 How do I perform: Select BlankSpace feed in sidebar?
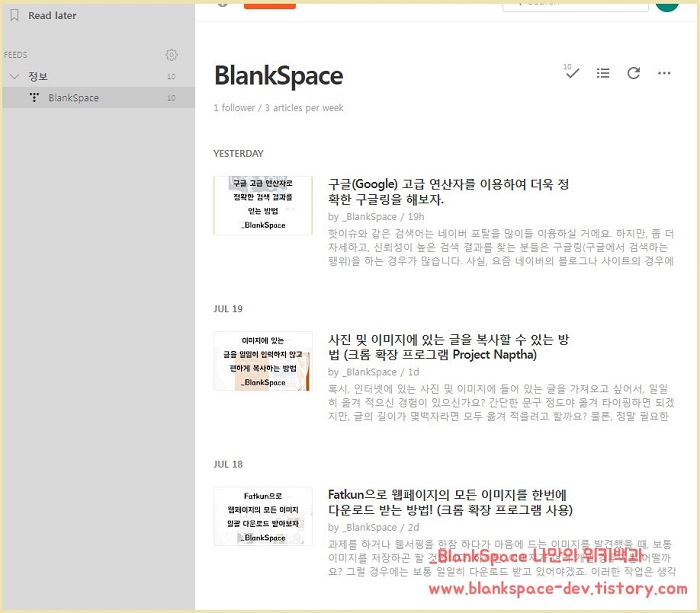pos(99,98)
